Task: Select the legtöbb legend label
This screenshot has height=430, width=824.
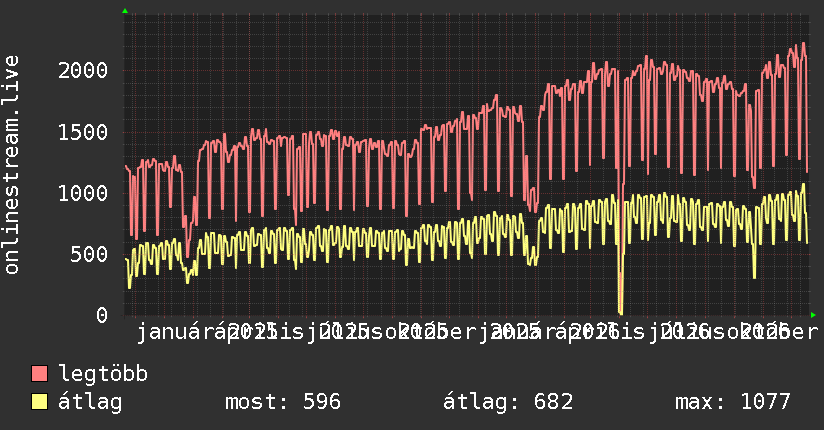Action: pyautogui.click(x=103, y=373)
